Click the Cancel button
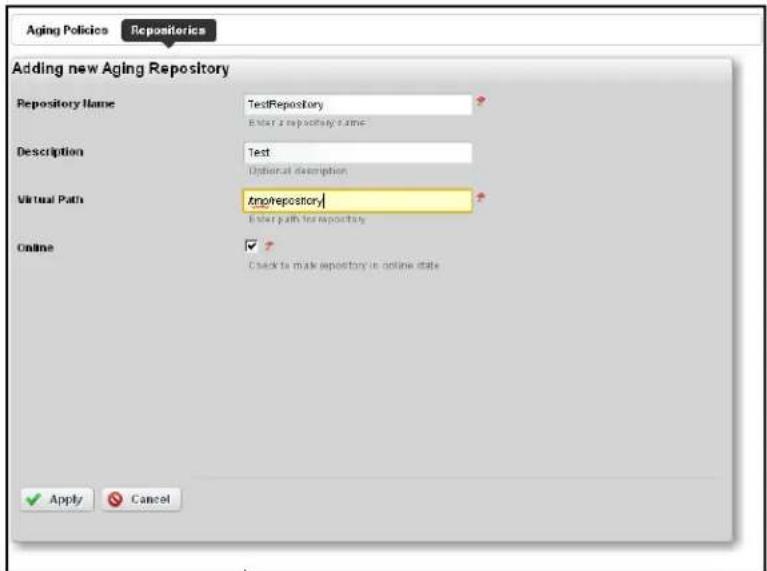767x571 pixels. 141,500
